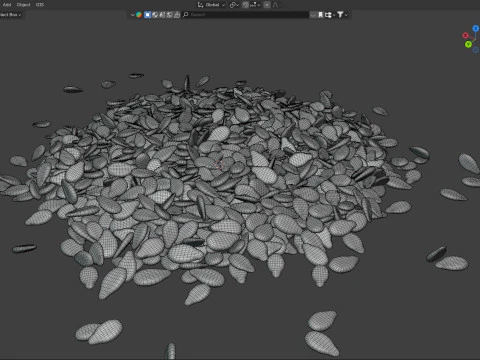
Task: Click the red X axis gizmo
Action: 465,35
